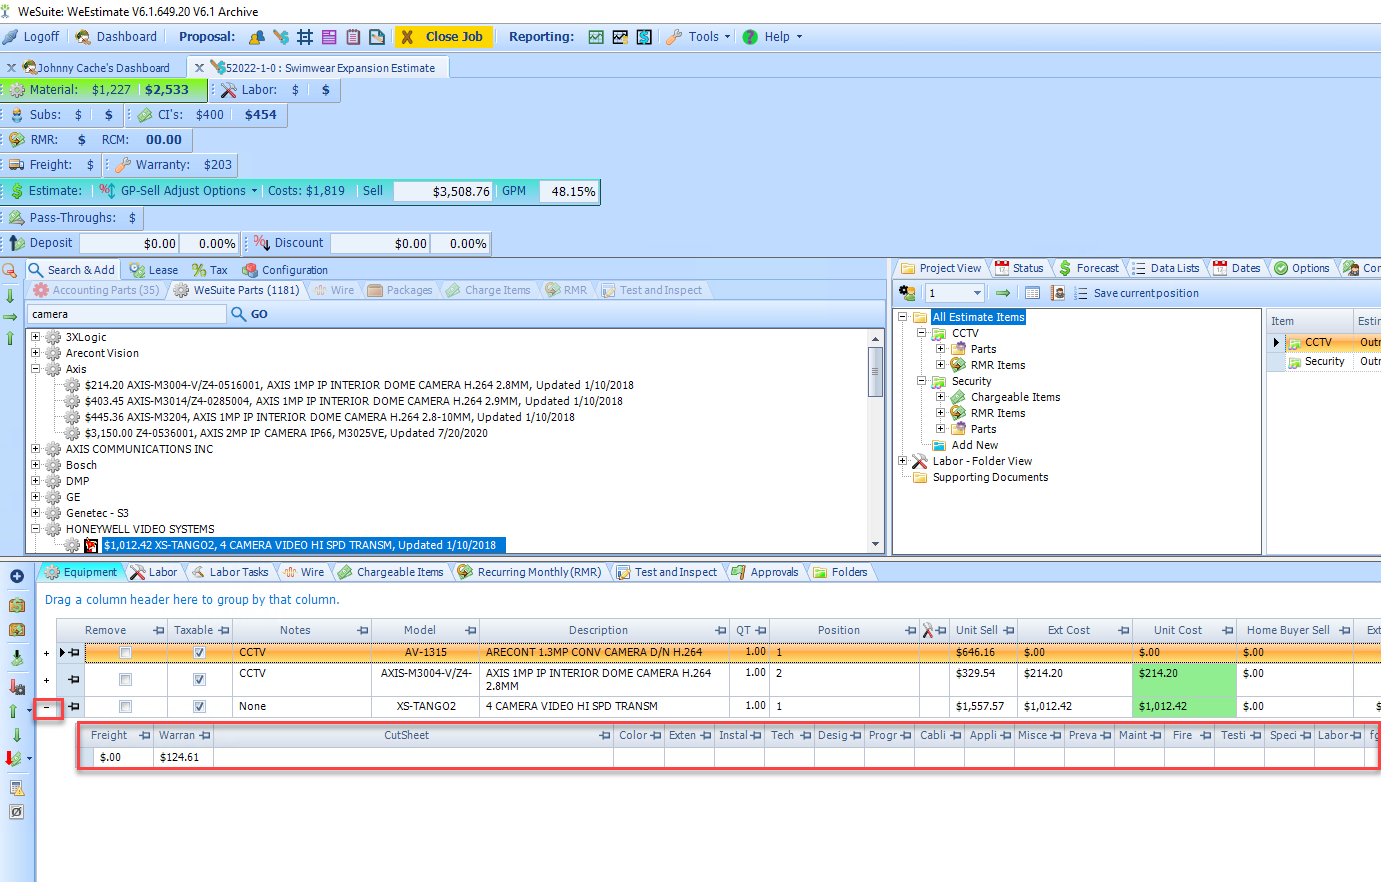Collapse the Axis tree node
This screenshot has width=1381, height=882.
pos(36,369)
